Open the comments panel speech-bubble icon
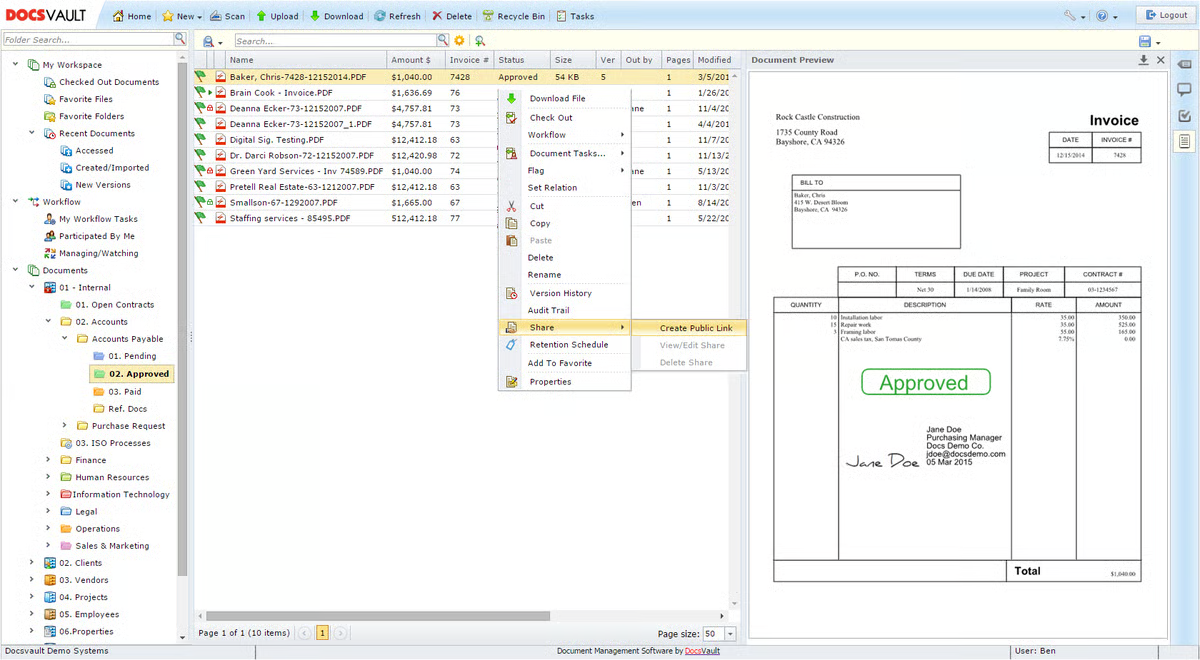 [1184, 89]
